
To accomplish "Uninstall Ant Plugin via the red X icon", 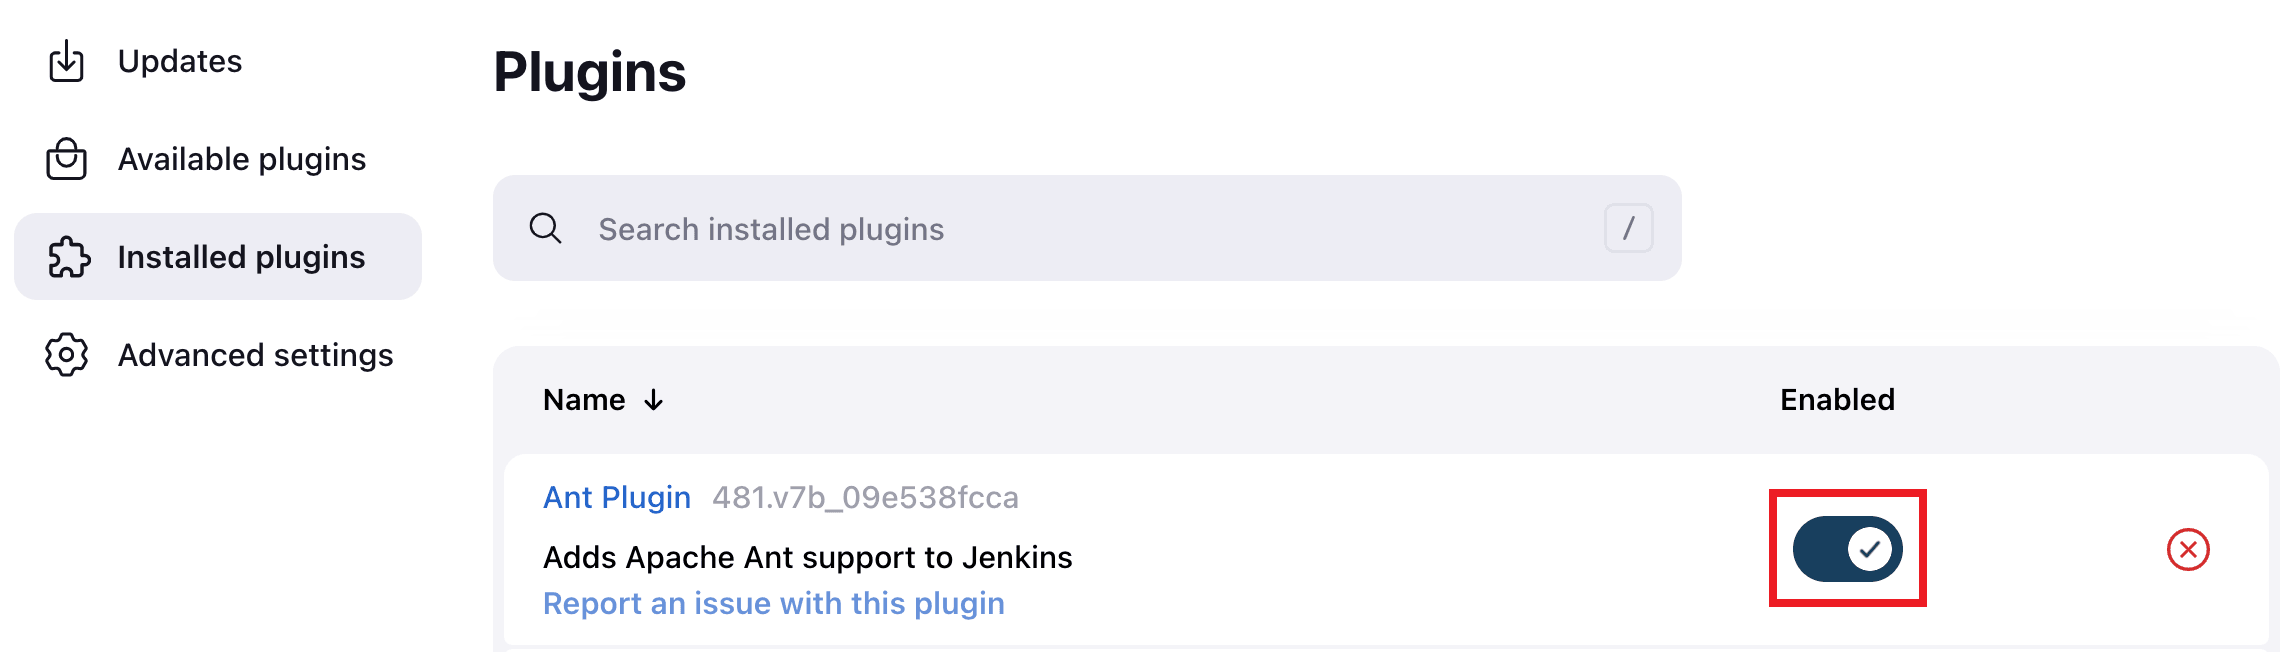I will (x=2187, y=548).
